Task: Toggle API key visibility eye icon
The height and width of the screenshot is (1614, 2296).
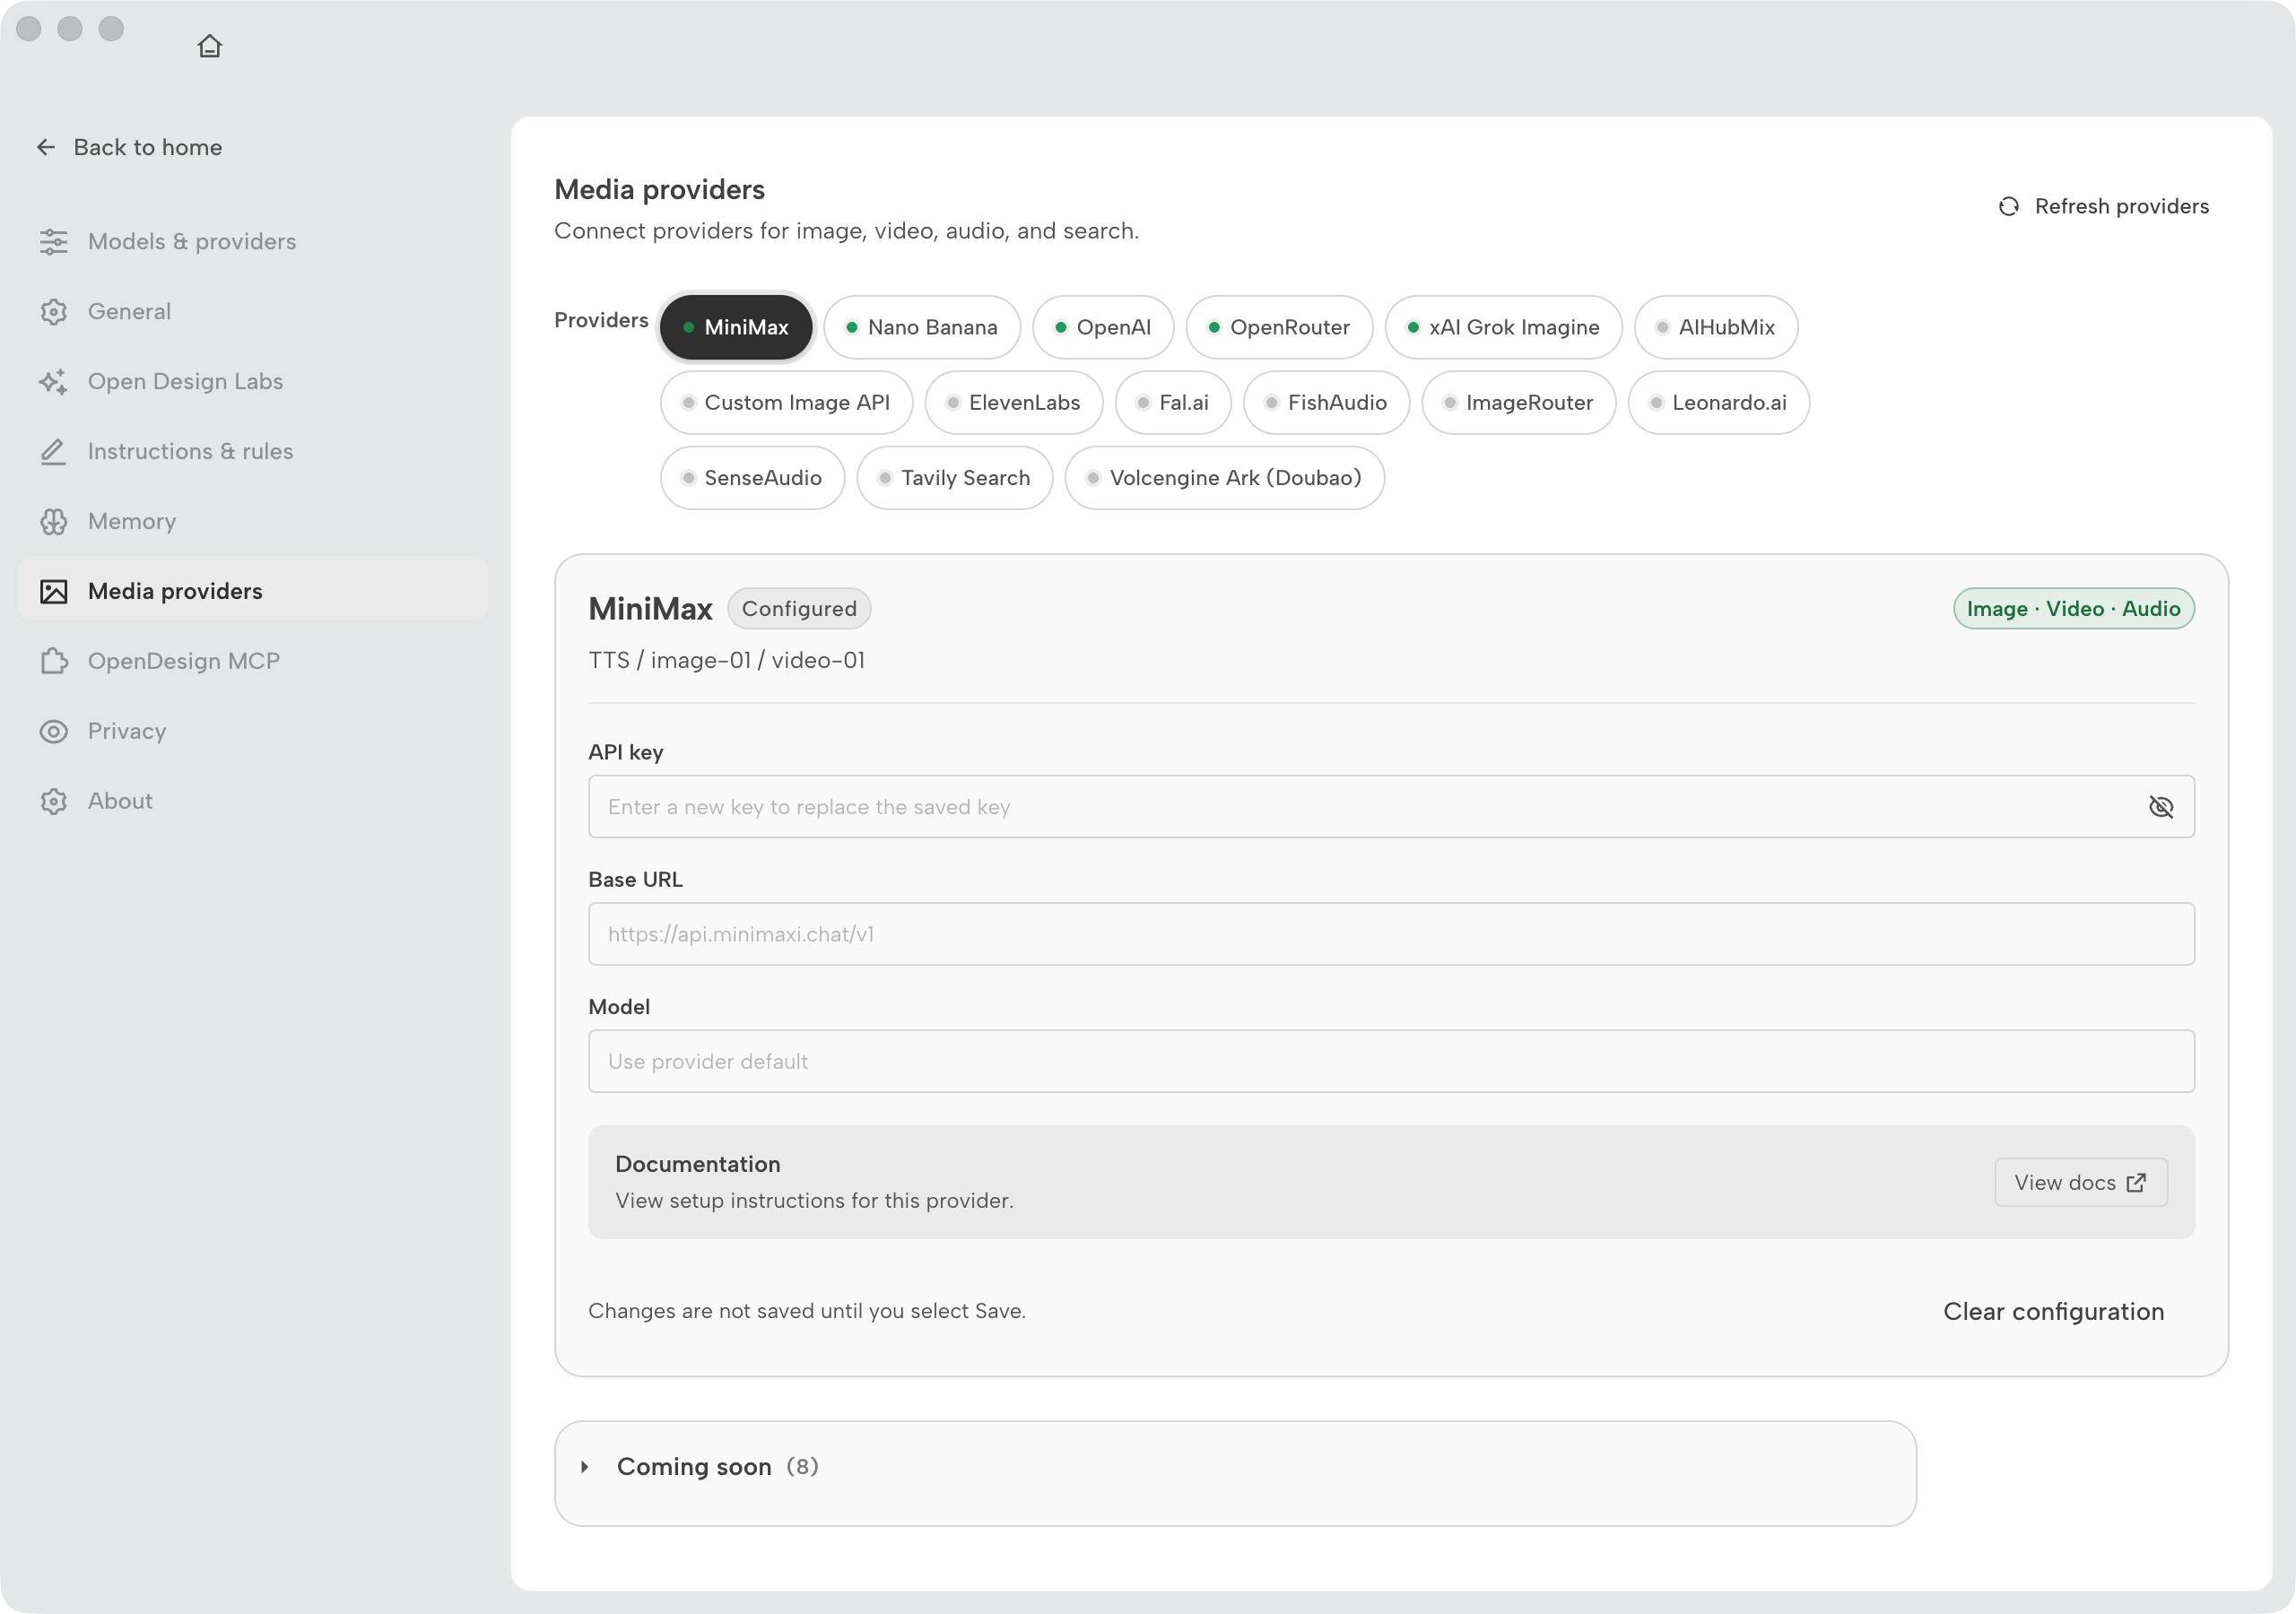Action: pyautogui.click(x=2161, y=806)
